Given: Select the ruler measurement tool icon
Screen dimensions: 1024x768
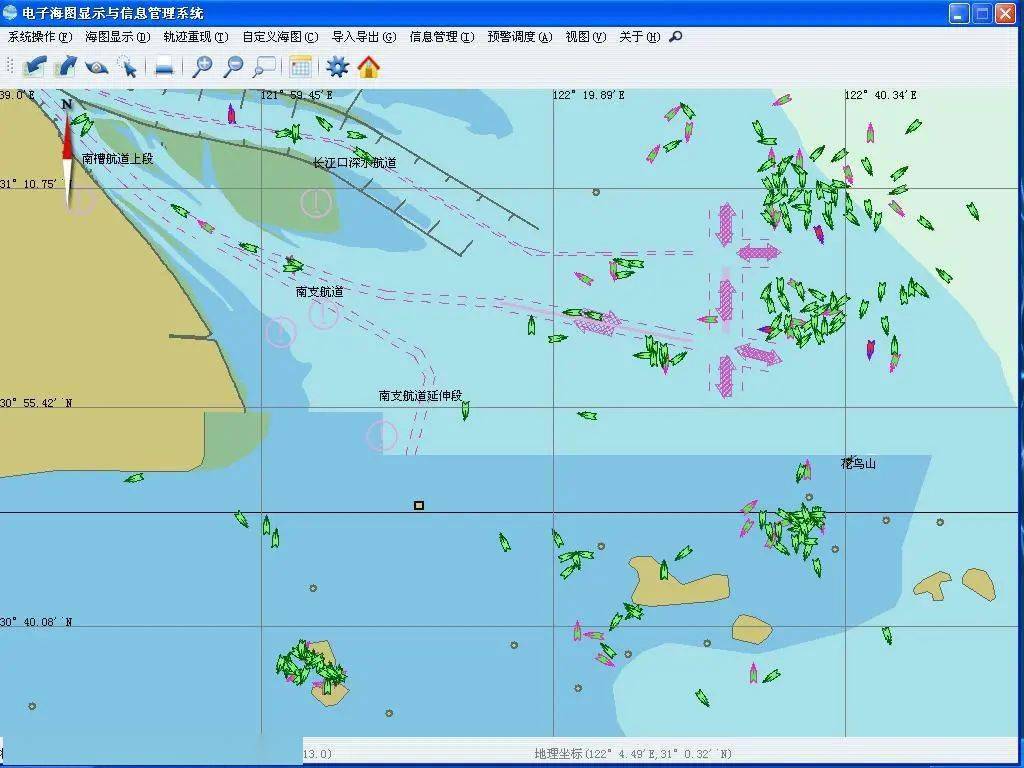Looking at the screenshot, I should [x=162, y=67].
